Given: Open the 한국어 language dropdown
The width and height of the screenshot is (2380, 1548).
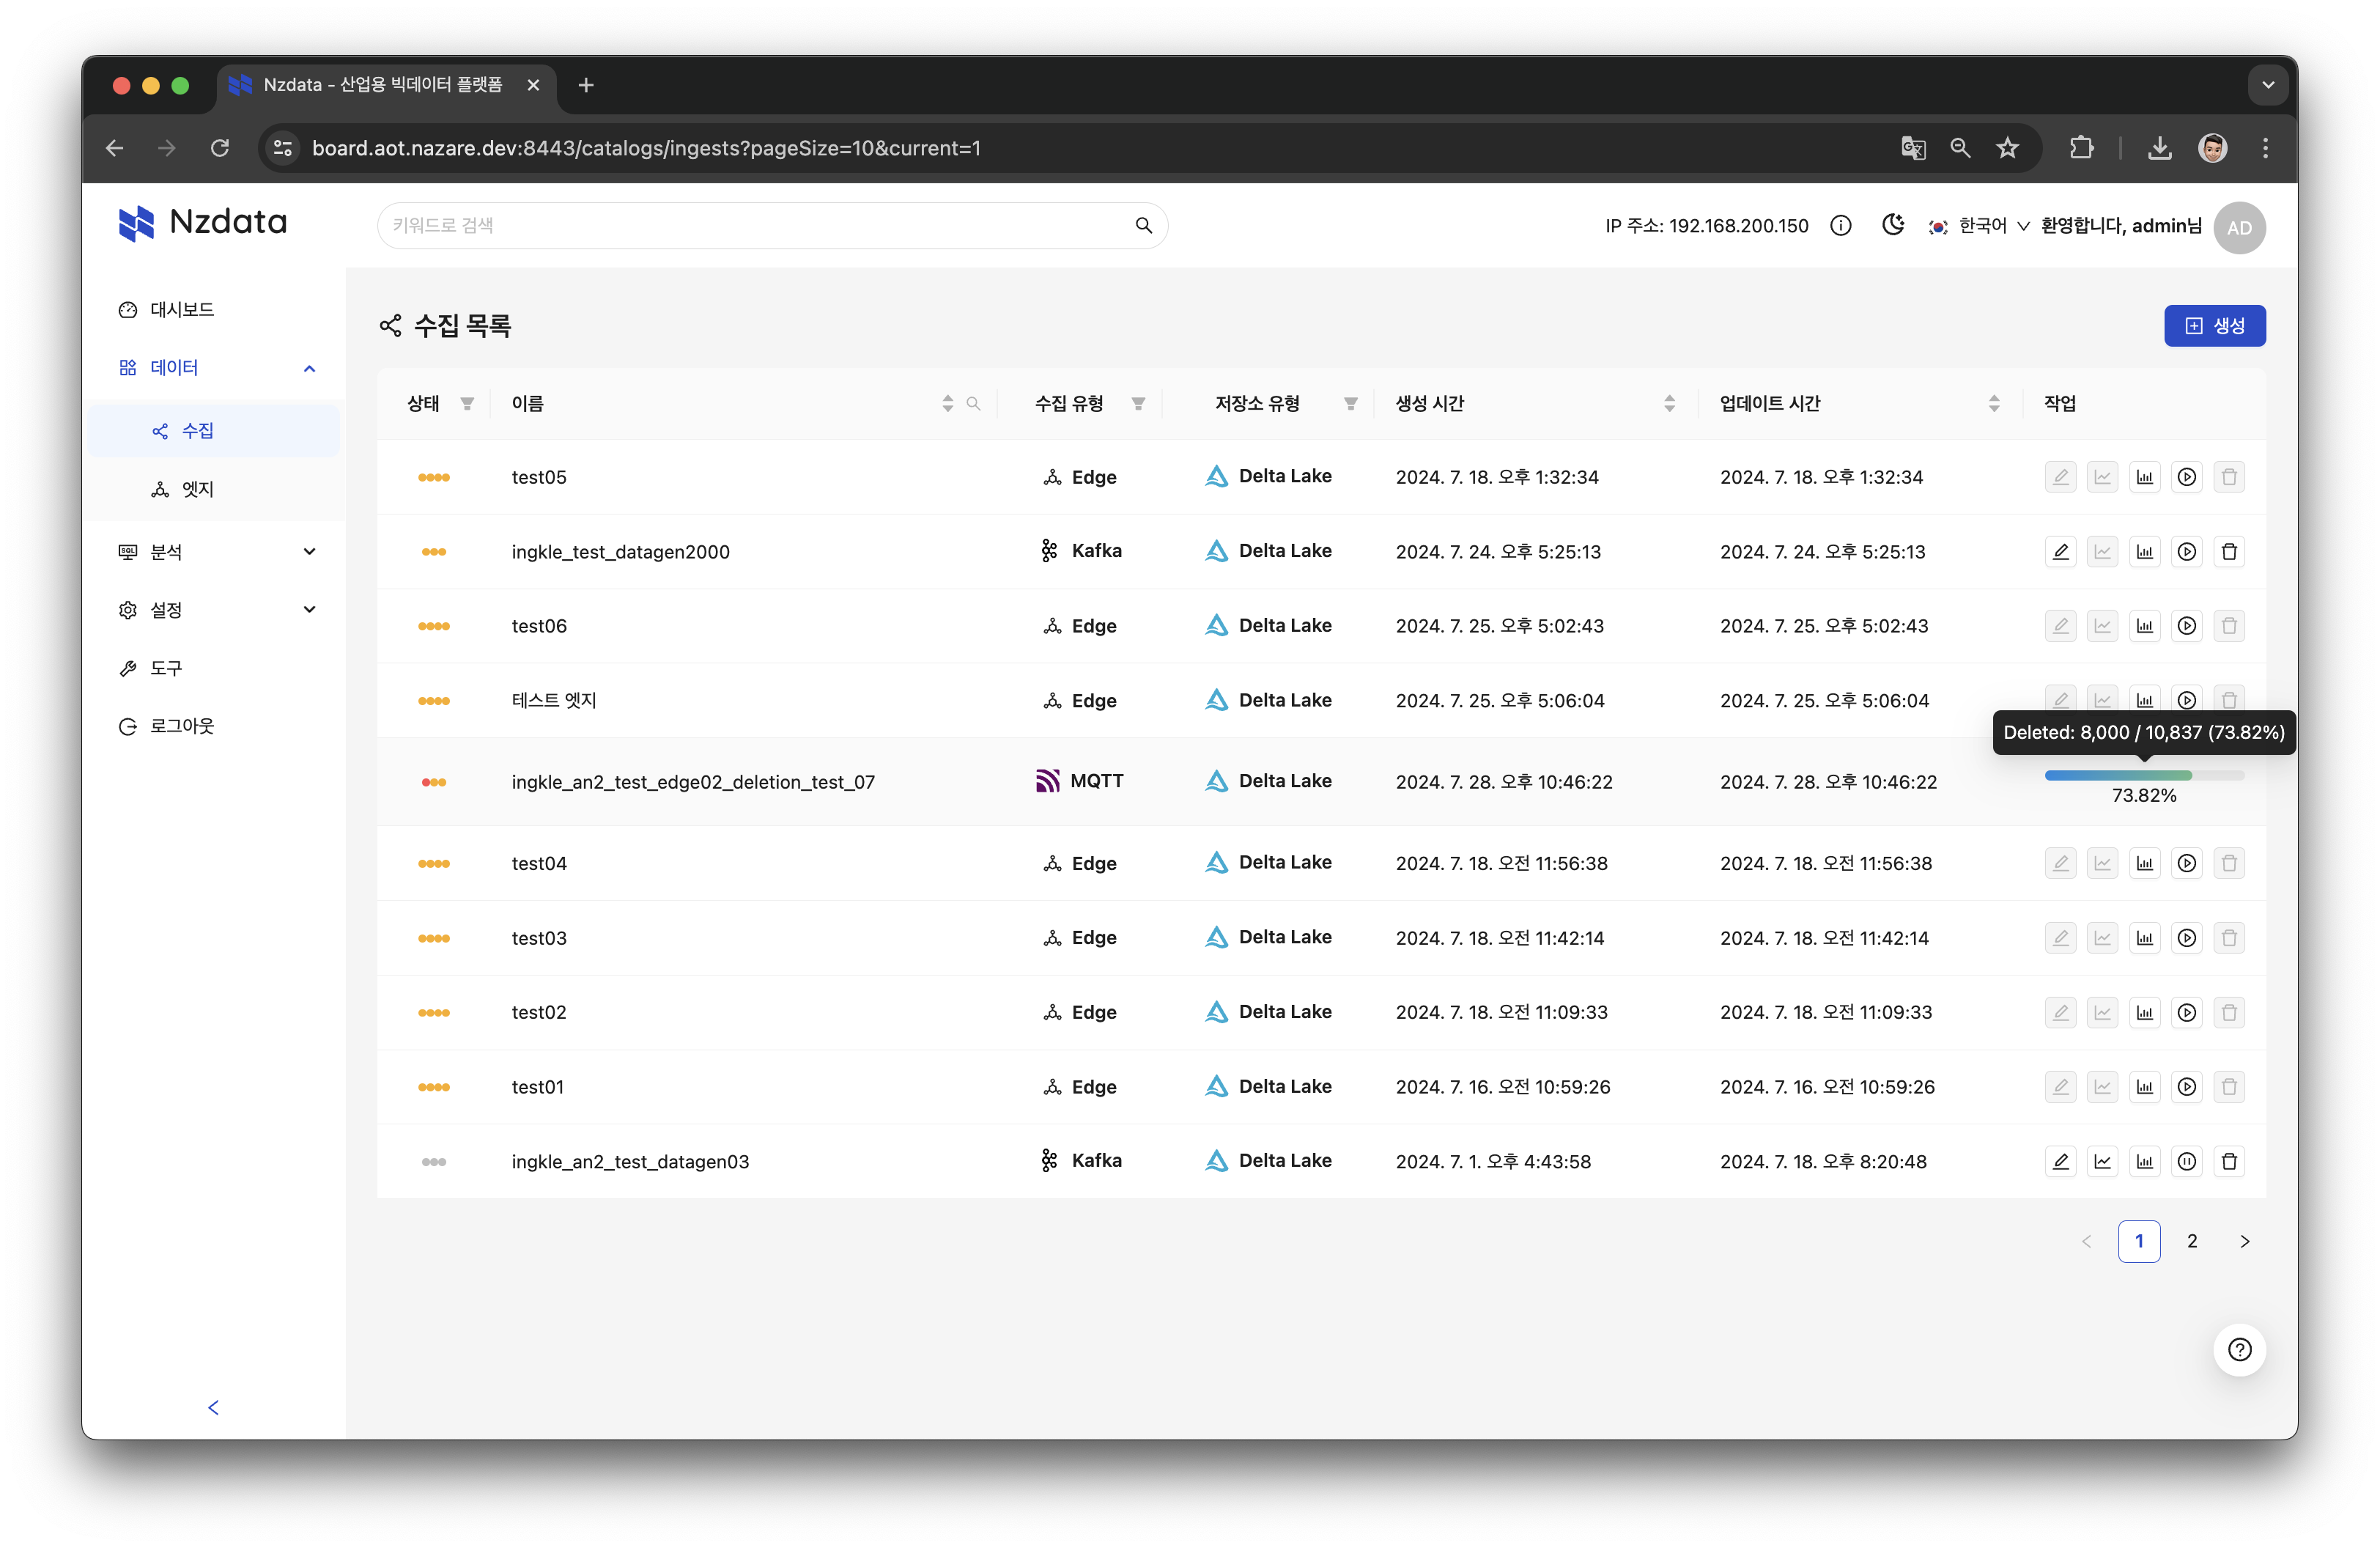Looking at the screenshot, I should pyautogui.click(x=1979, y=226).
